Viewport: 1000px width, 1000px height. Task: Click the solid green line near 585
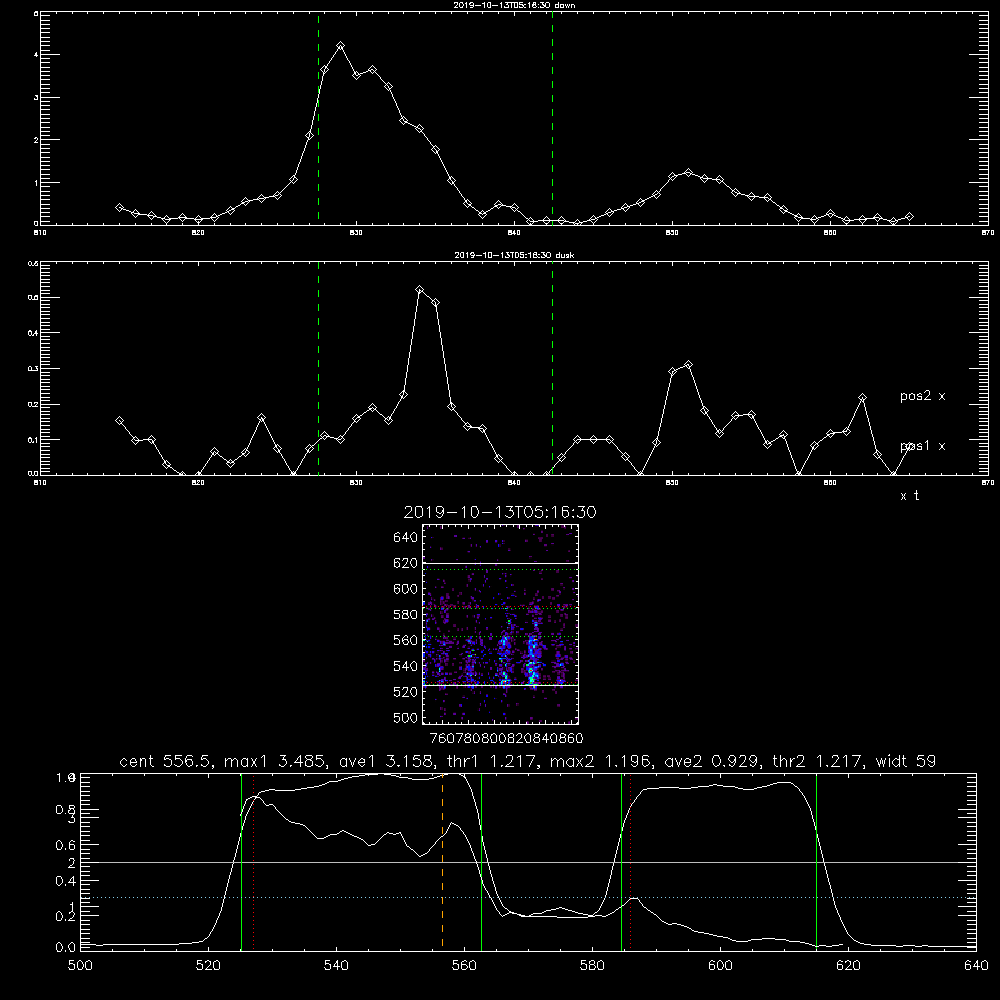point(621,861)
